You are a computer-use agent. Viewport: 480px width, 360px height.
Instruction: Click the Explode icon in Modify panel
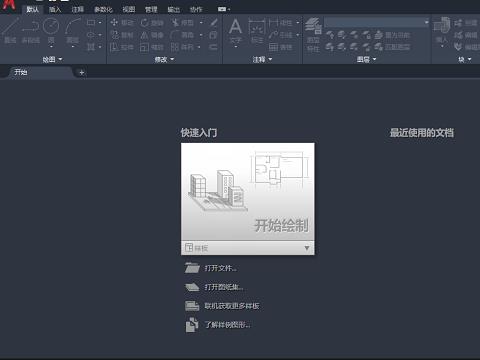coord(213,35)
